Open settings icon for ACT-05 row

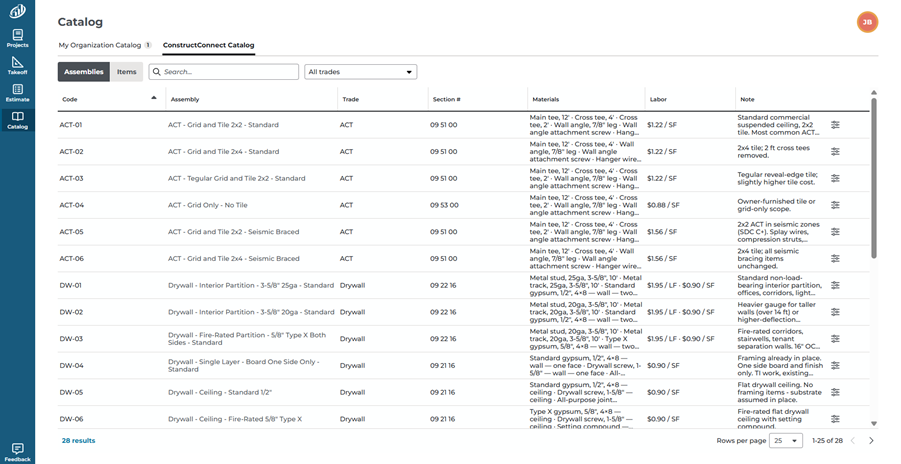point(835,232)
